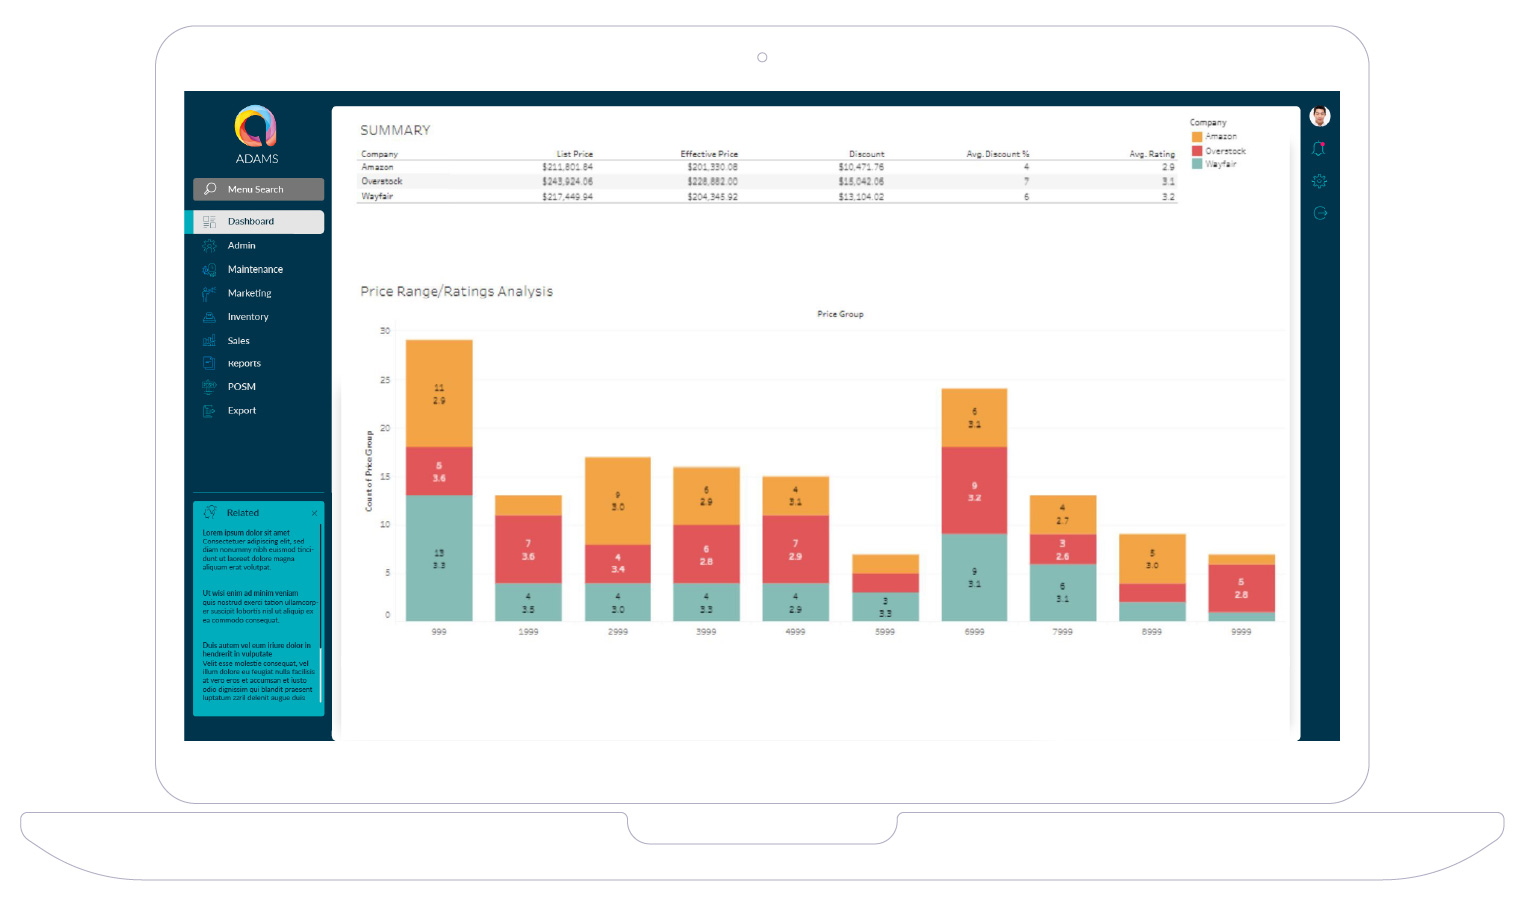Open the Maintenance menu item
The height and width of the screenshot is (906, 1524).
point(255,270)
